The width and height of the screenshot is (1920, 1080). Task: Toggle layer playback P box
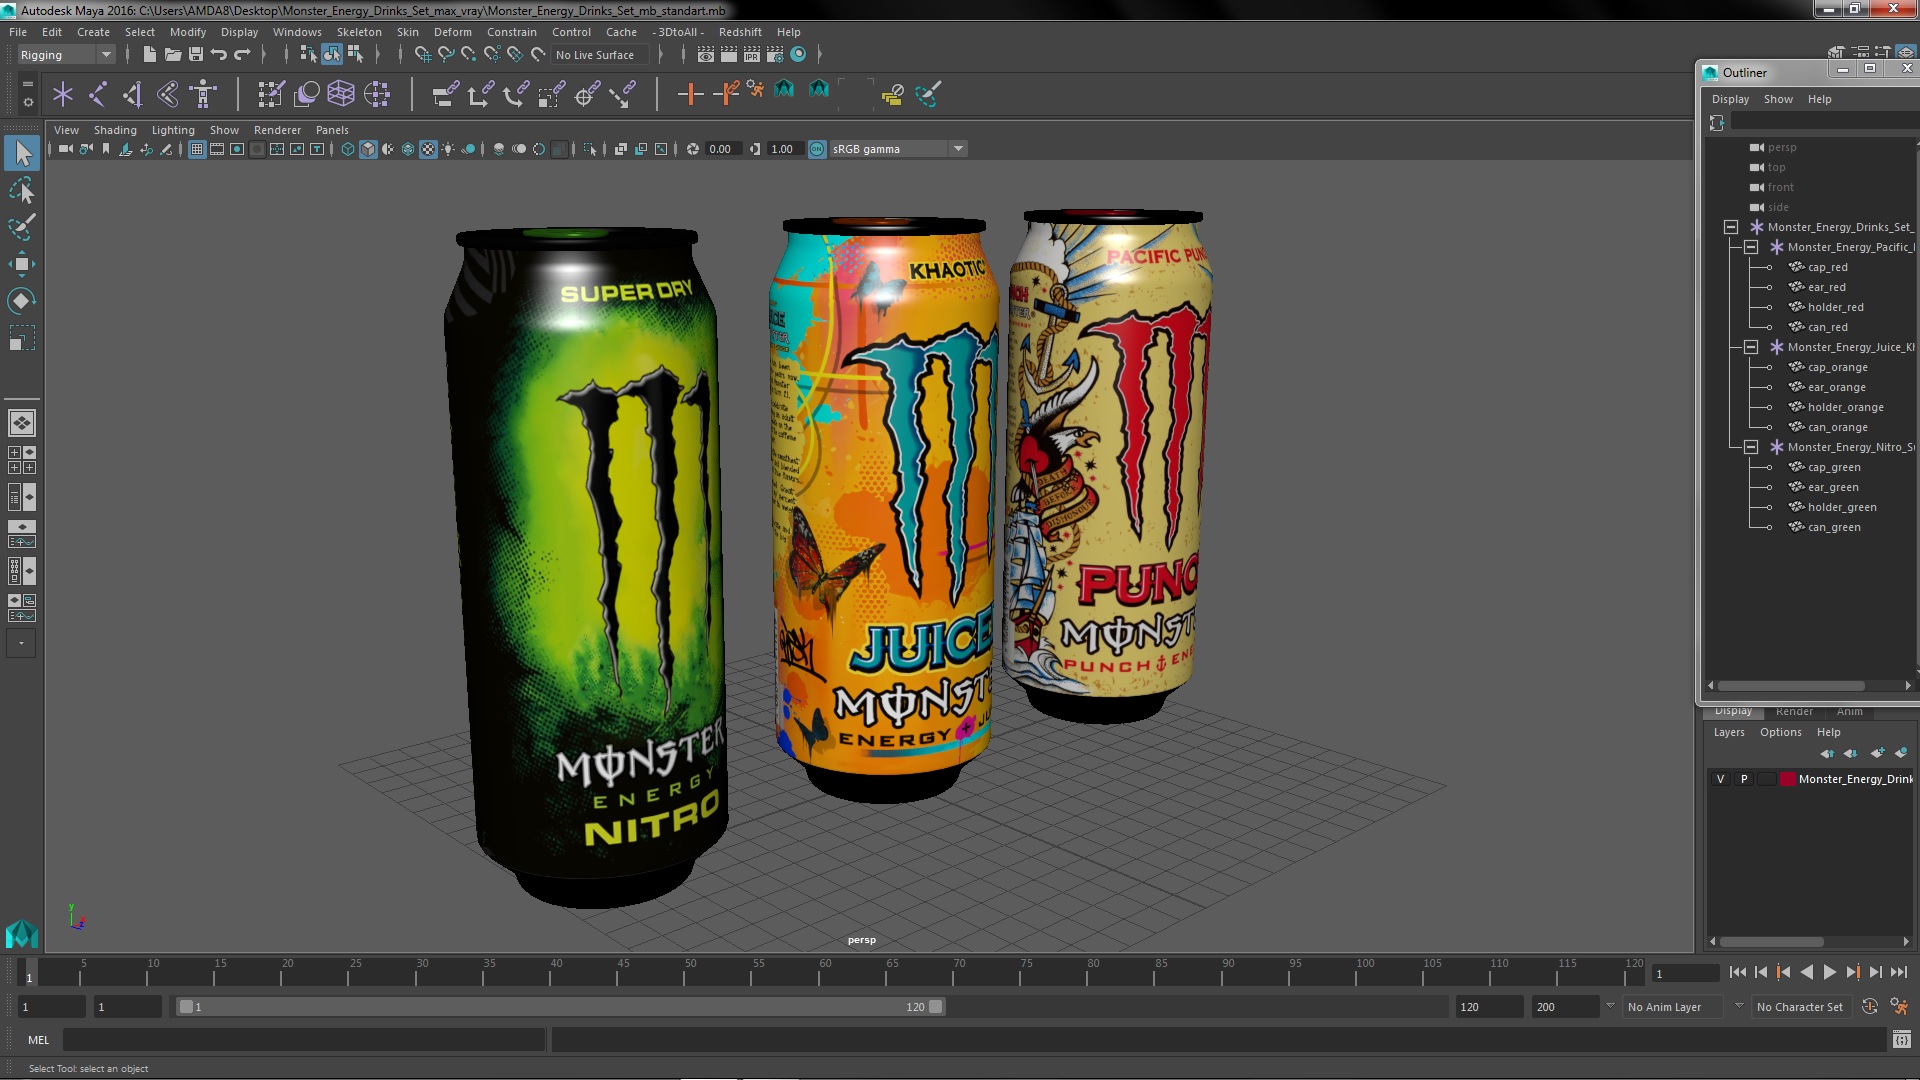point(1744,779)
